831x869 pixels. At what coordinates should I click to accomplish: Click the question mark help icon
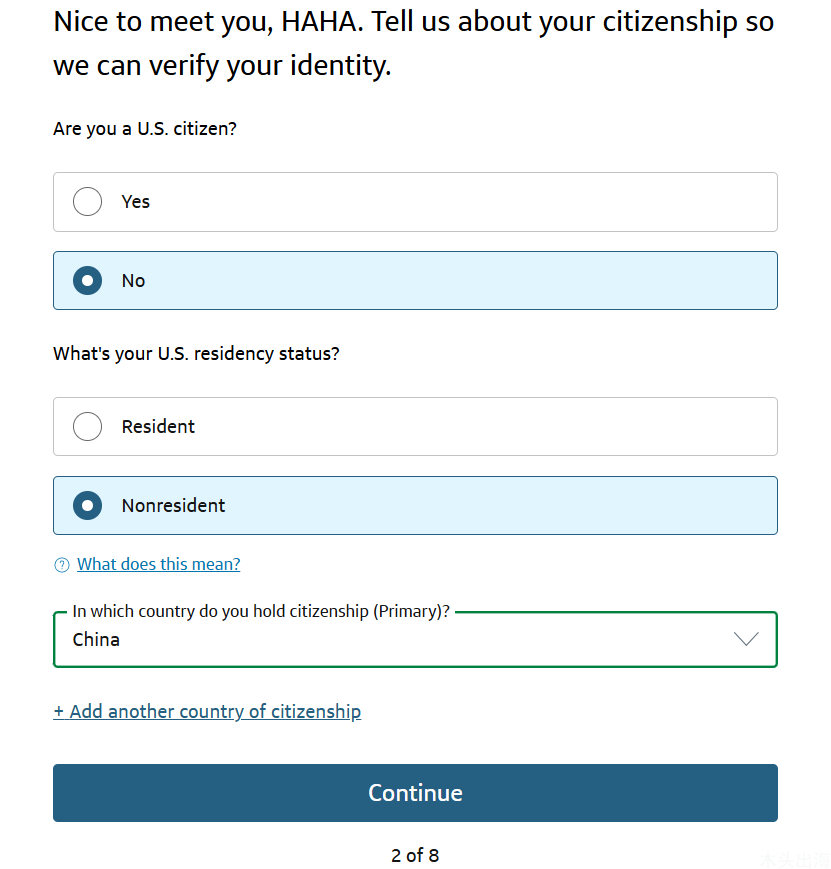(x=62, y=565)
